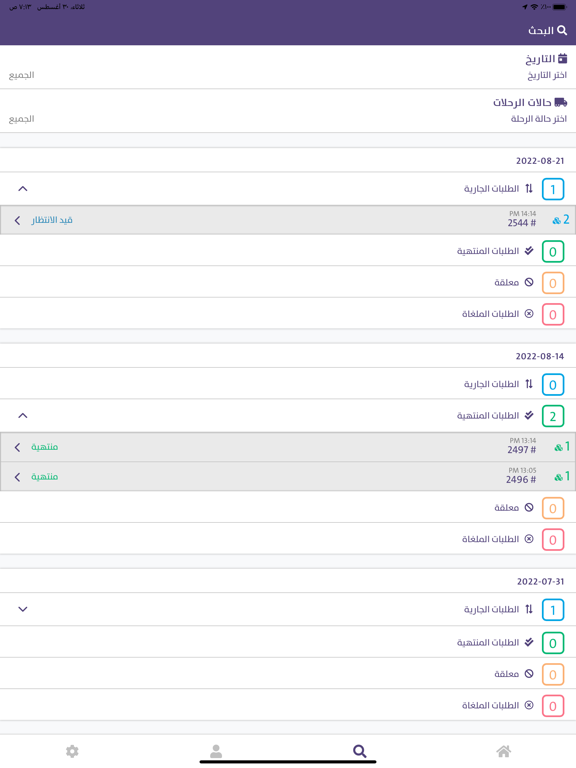Click the boxes icon on order 2496
The height and width of the screenshot is (768, 576).
[558, 478]
